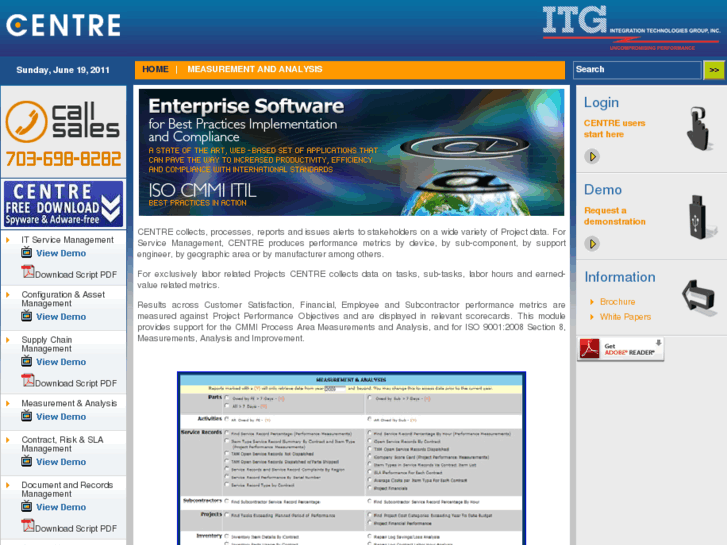Click View Demo under IT Service Management
The width and height of the screenshot is (727, 545).
tap(61, 253)
